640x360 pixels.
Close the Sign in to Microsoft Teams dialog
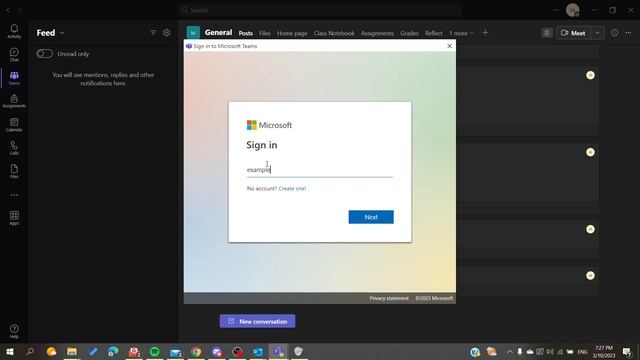coord(449,46)
